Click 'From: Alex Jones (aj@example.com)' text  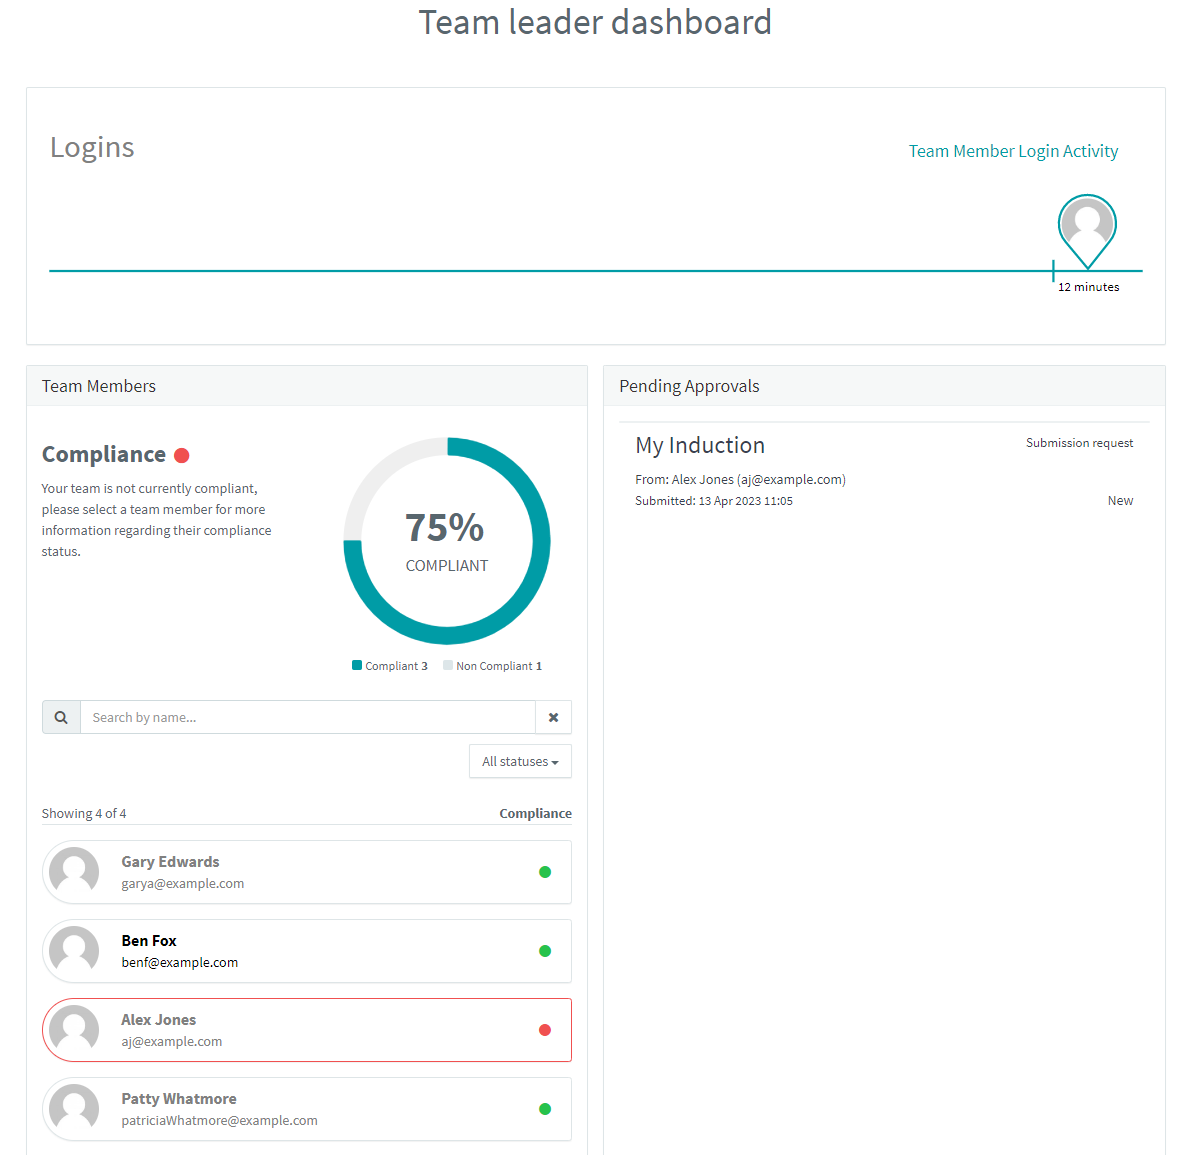740,479
